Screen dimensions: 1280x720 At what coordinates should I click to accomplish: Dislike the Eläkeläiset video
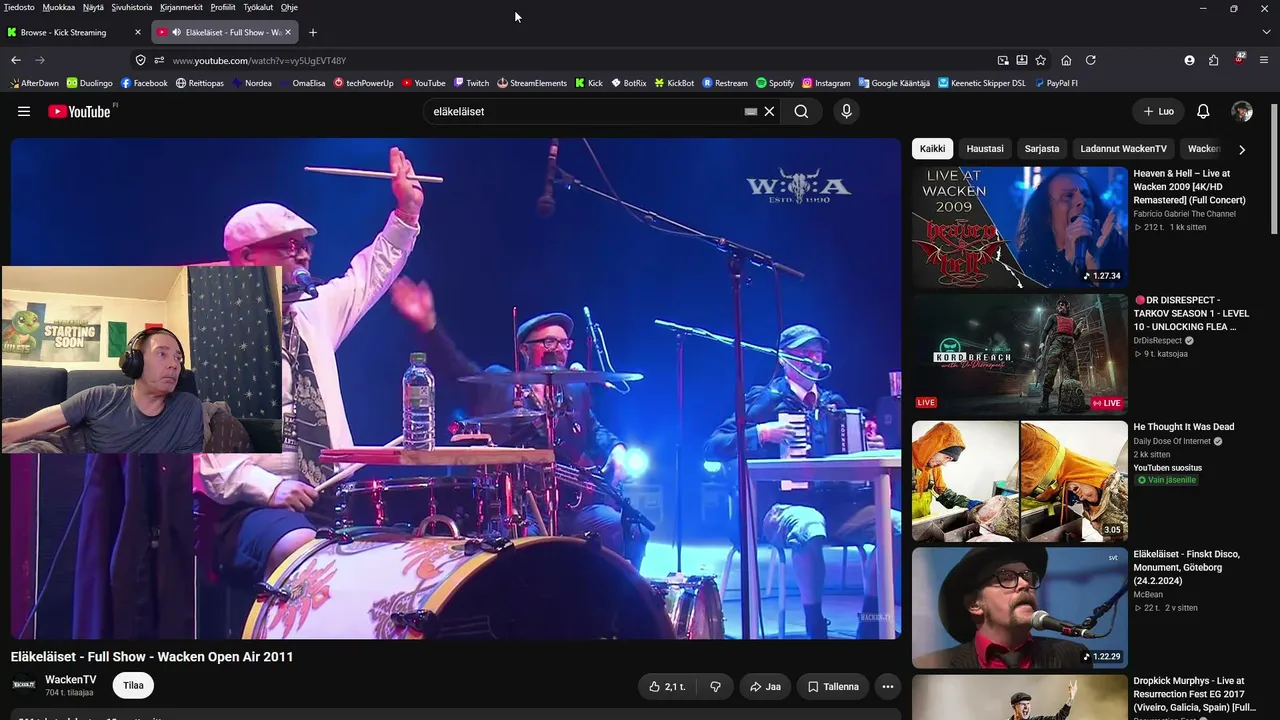715,686
